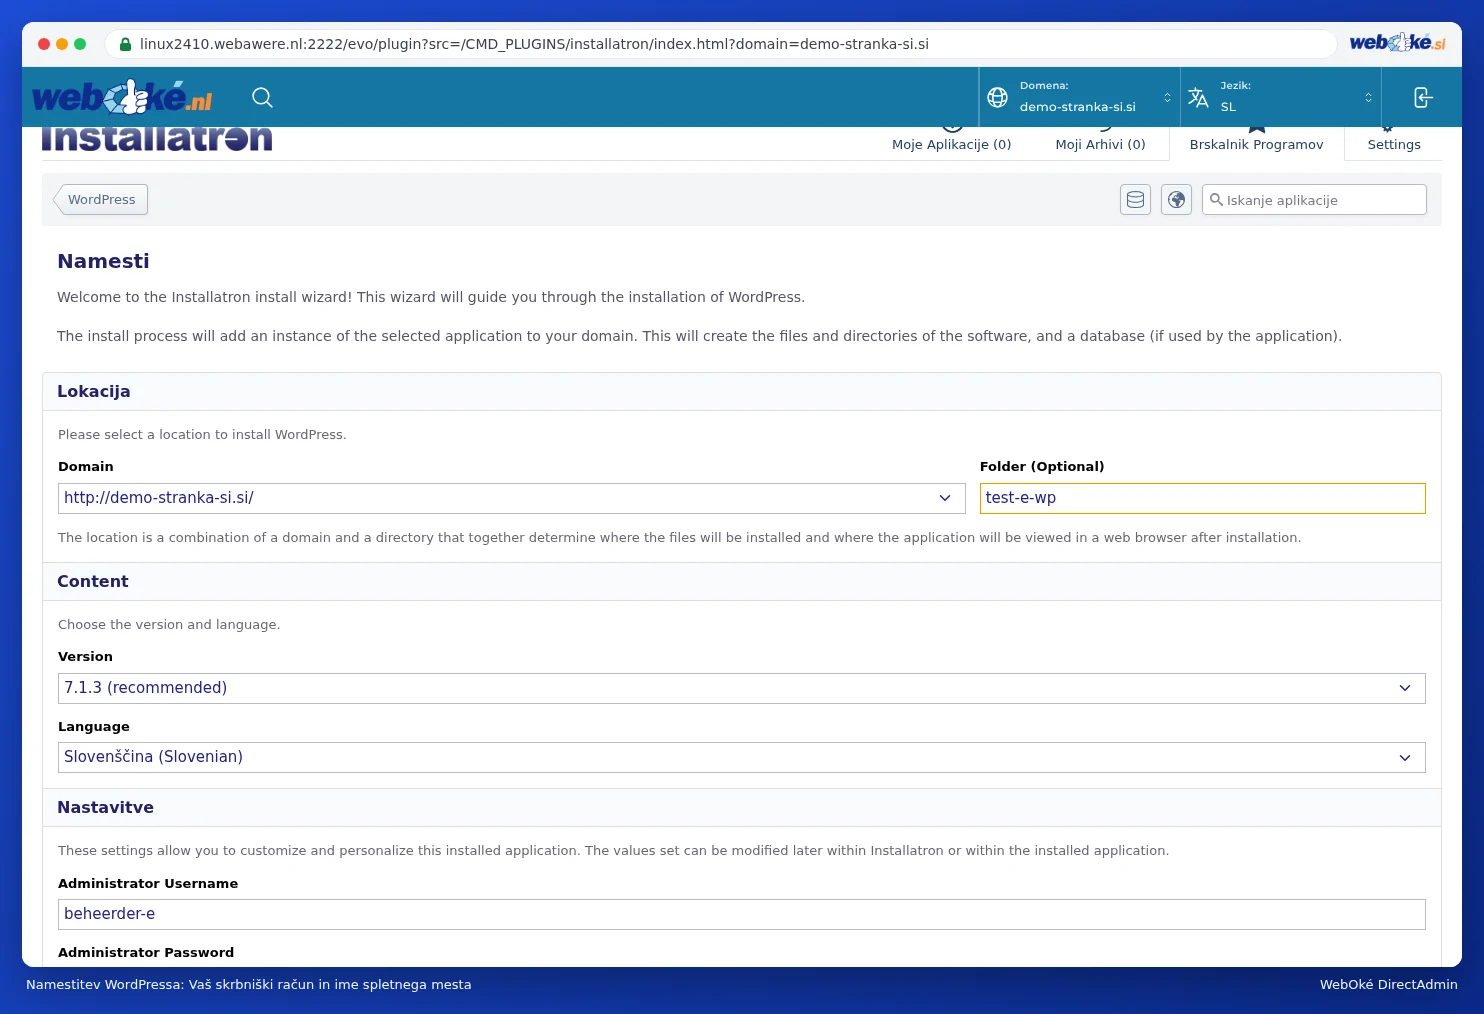The height and width of the screenshot is (1014, 1484).
Task: Click the globe icon beside search box
Action: (1177, 200)
